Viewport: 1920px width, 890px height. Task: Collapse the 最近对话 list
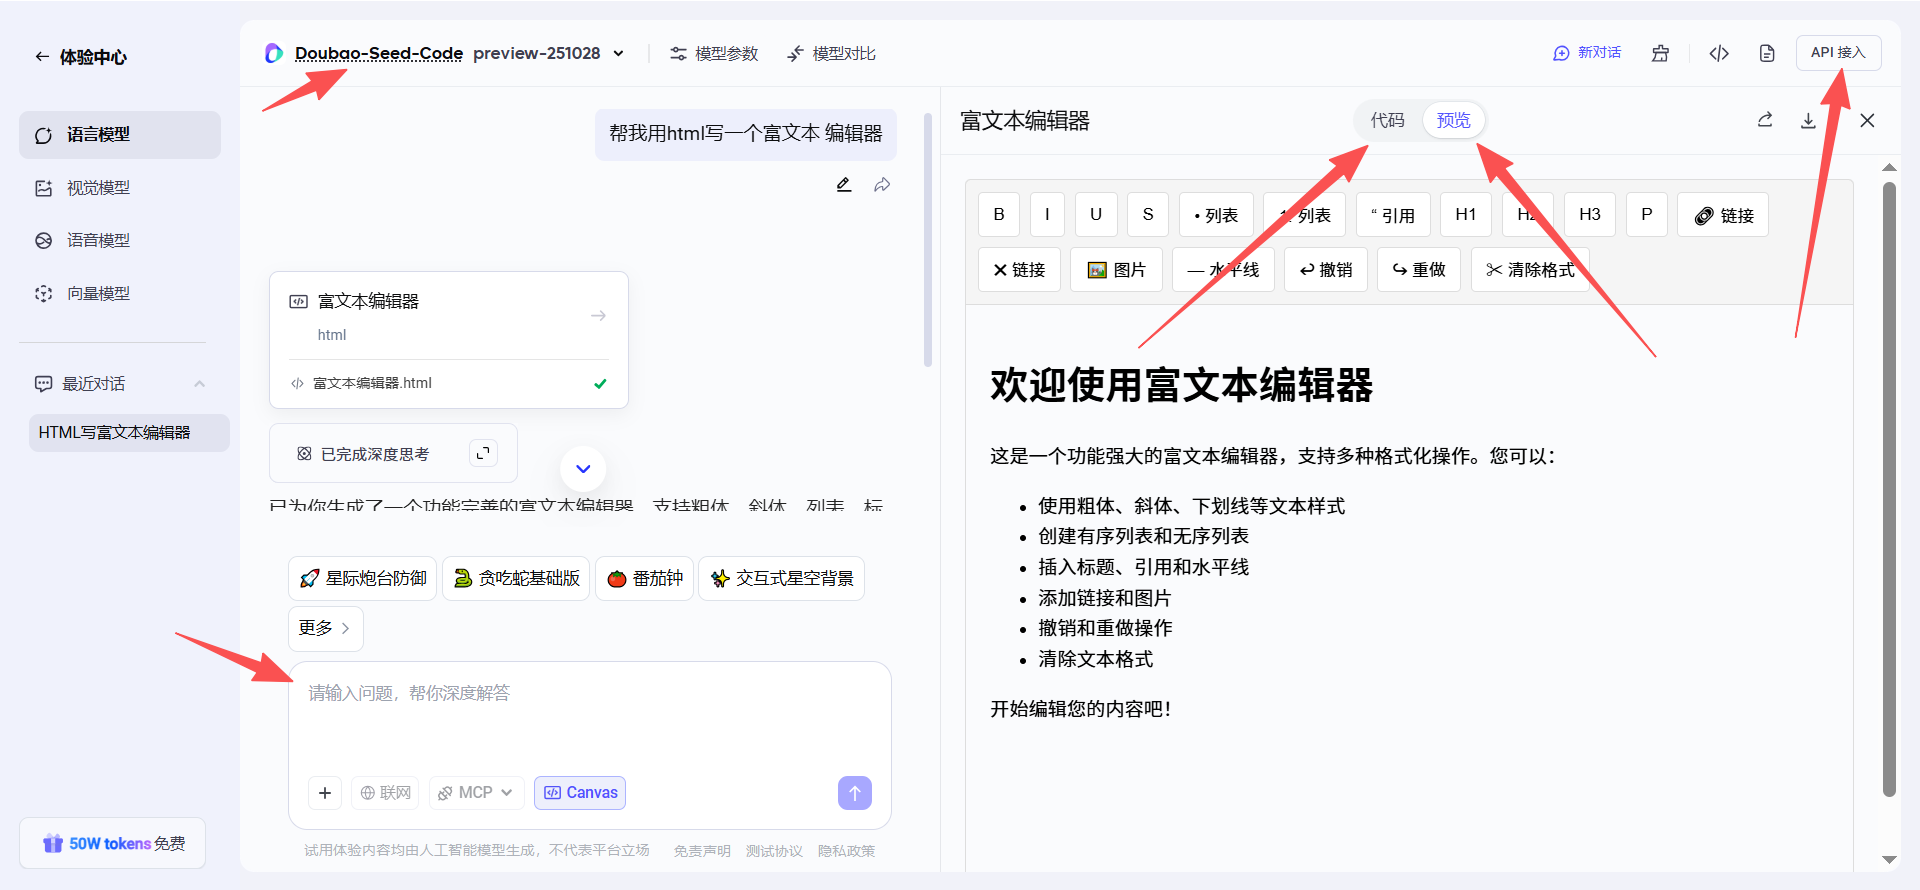pyautogui.click(x=199, y=384)
